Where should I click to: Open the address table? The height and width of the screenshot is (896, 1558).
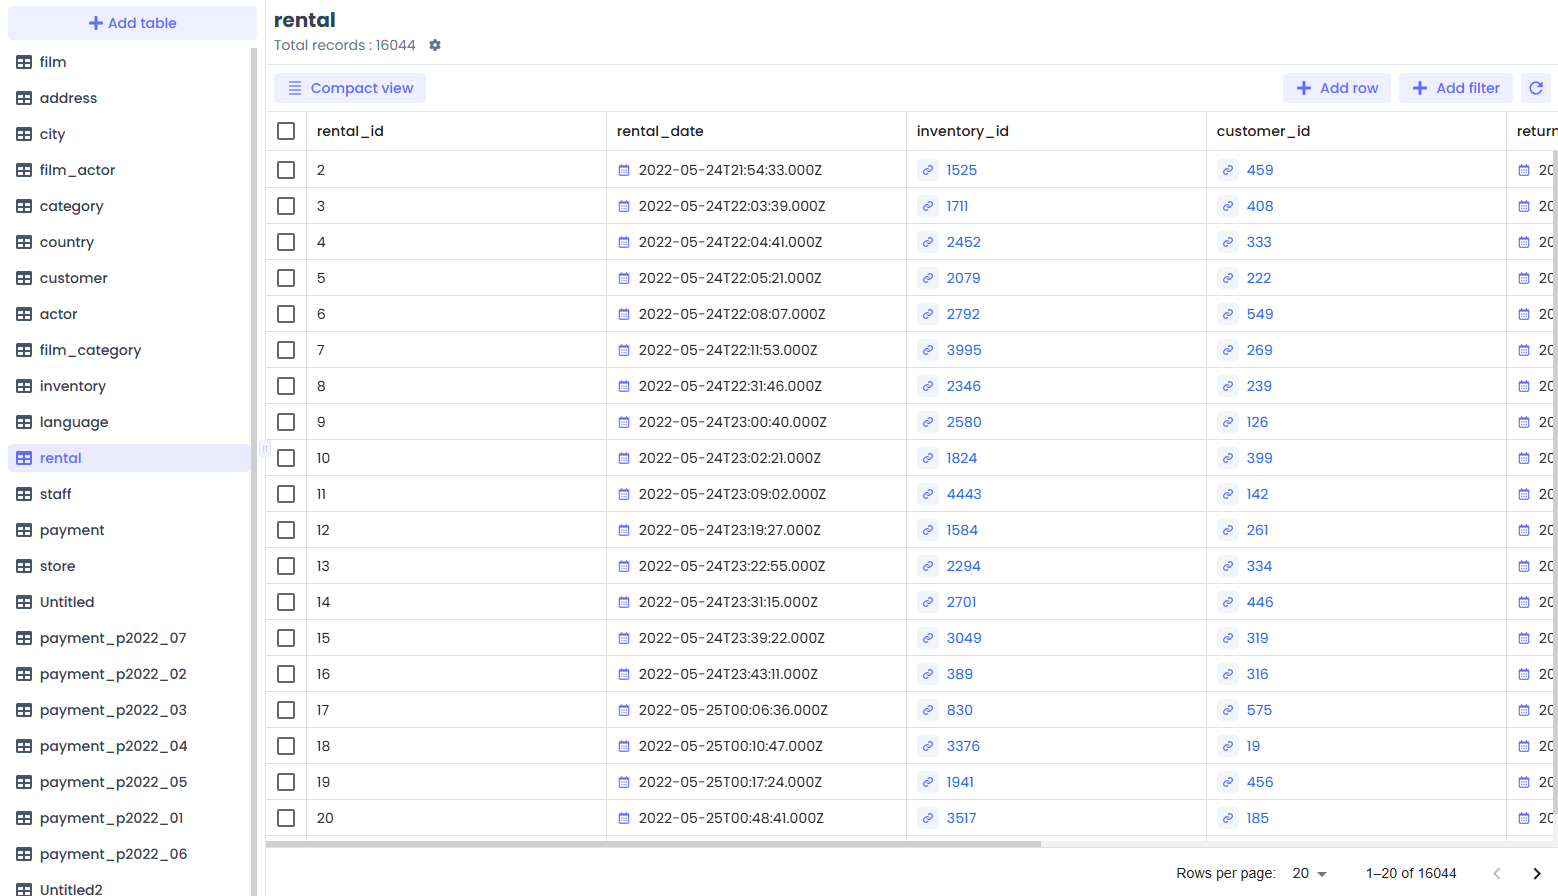129,98
